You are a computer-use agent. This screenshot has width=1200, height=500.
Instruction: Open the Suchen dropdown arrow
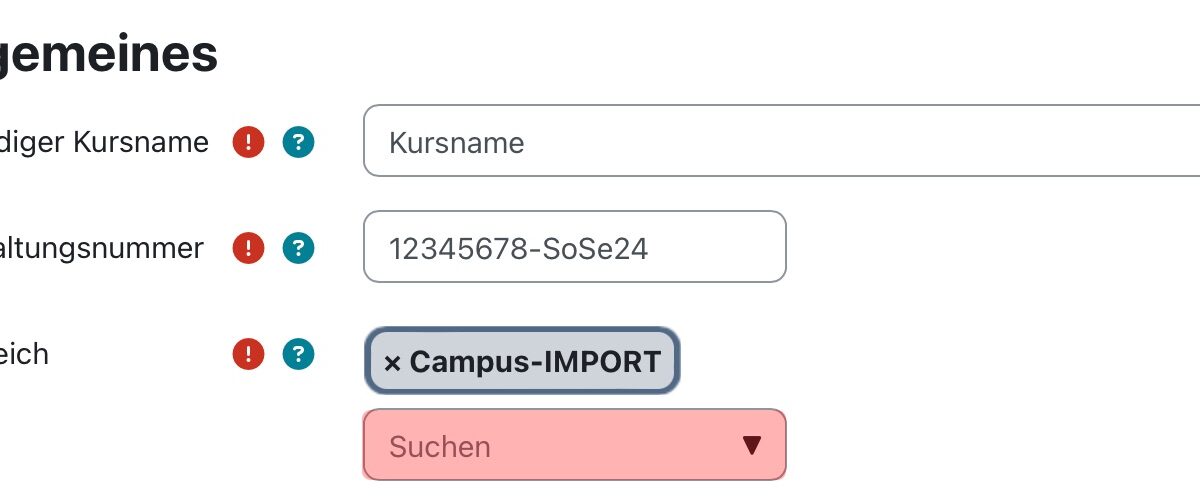click(752, 445)
